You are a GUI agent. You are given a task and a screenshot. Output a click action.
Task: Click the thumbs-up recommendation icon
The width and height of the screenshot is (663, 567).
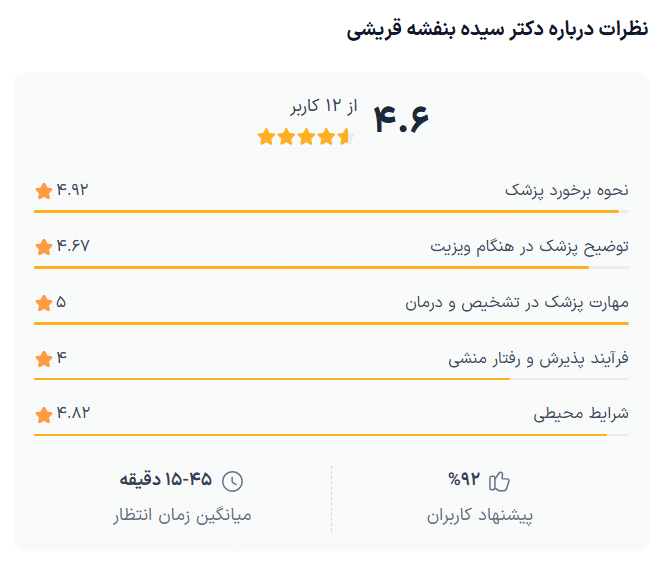[x=499, y=481]
